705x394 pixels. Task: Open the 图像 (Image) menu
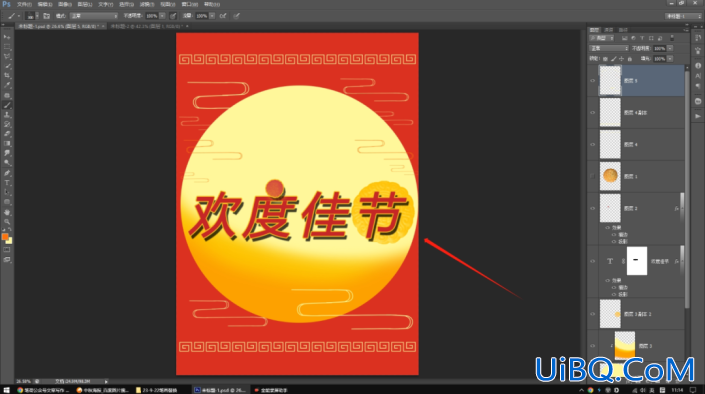(65, 4)
